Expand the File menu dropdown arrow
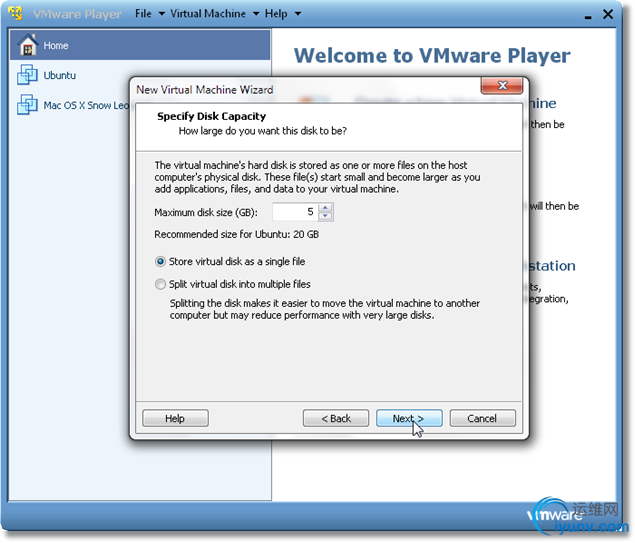This screenshot has height=543, width=635. click(162, 14)
